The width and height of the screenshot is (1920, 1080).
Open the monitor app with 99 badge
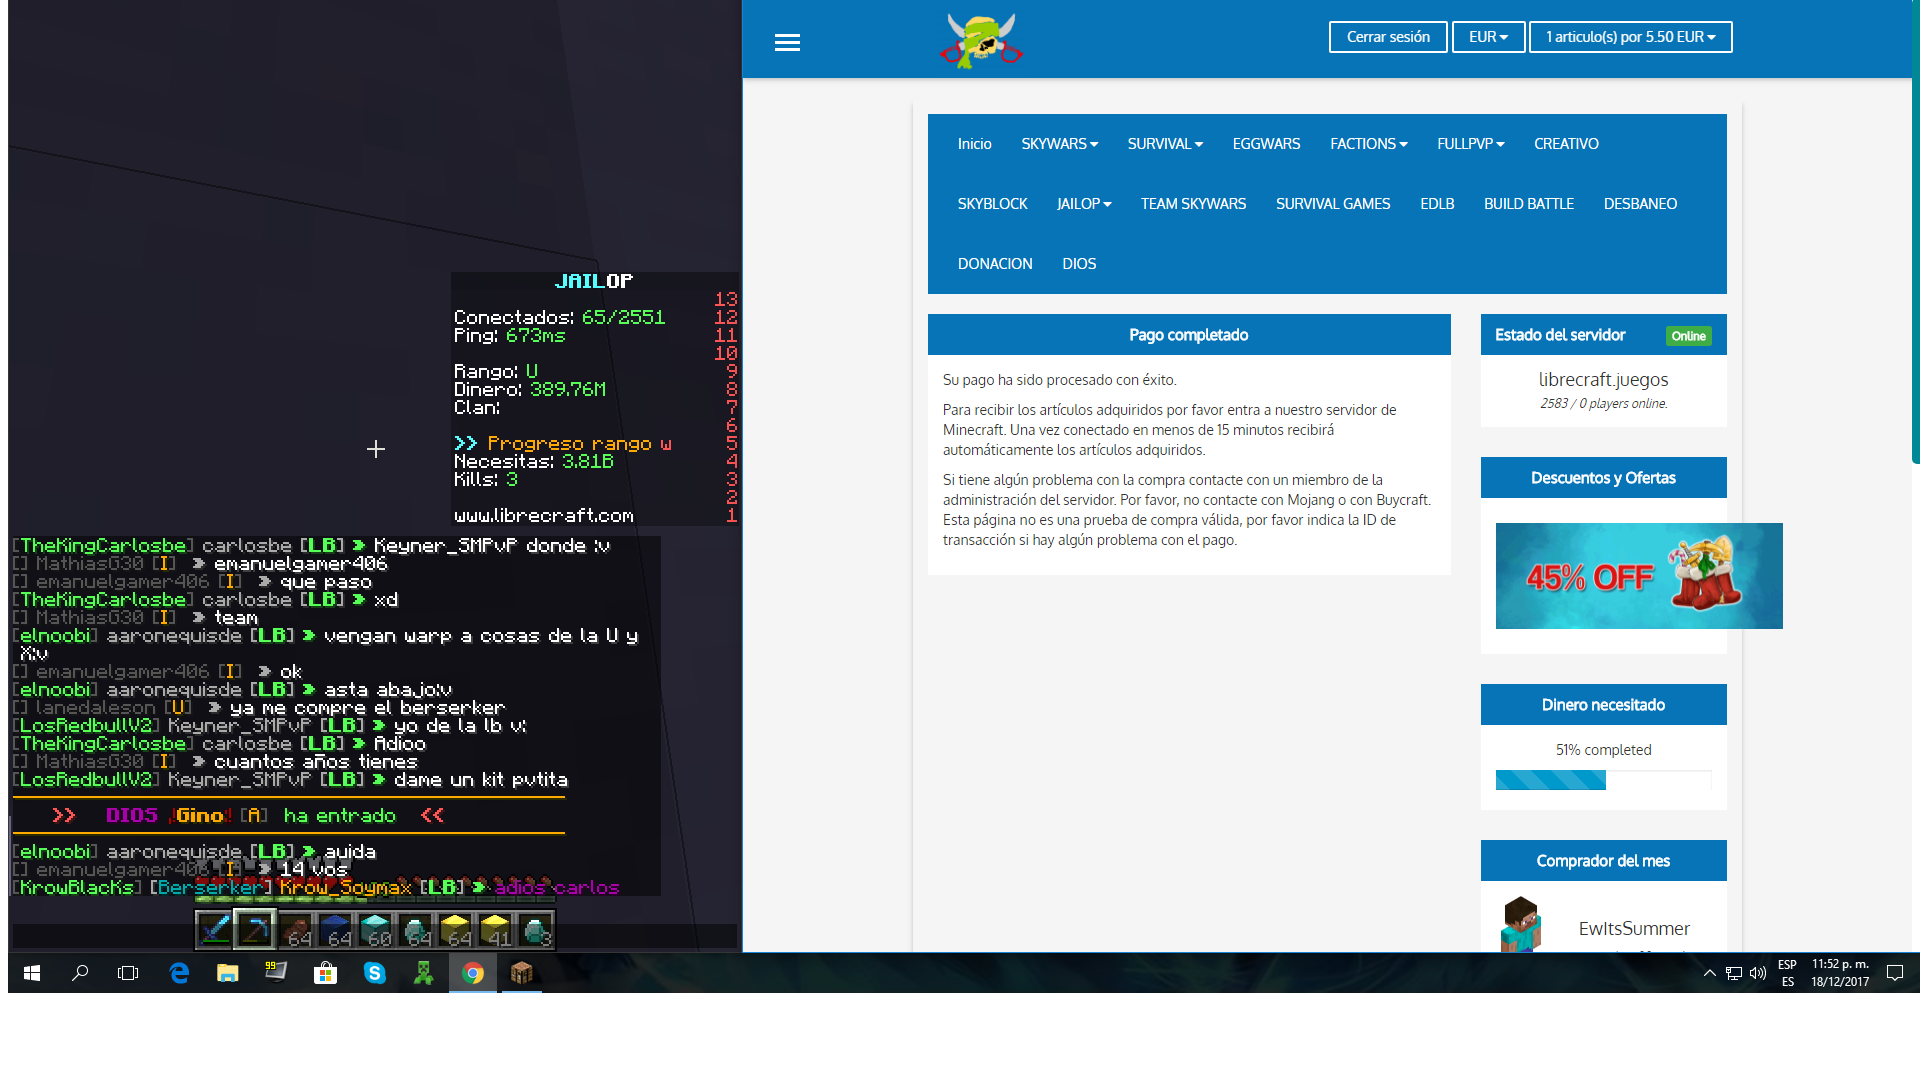[276, 973]
